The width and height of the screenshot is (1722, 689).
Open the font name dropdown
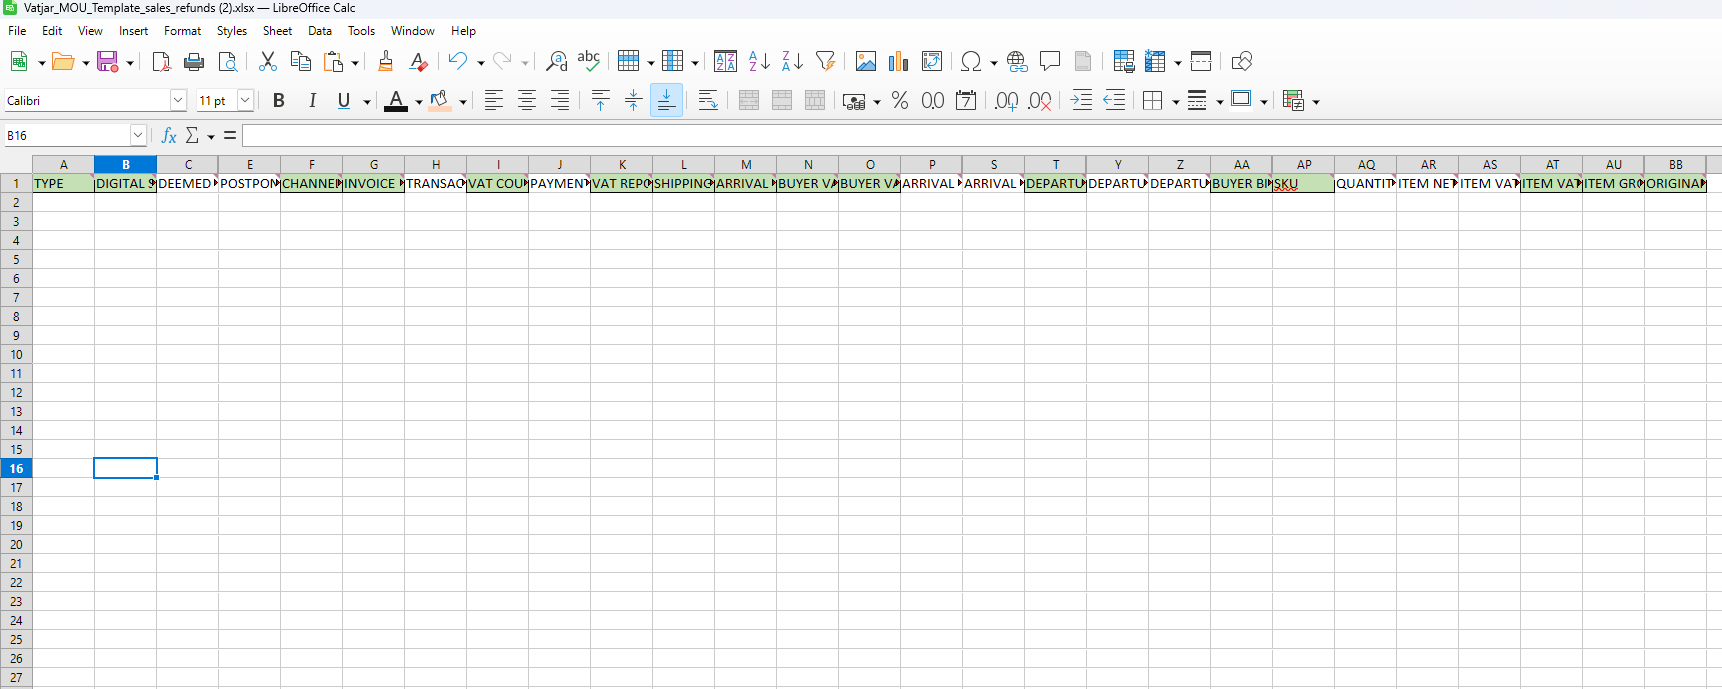pos(178,100)
